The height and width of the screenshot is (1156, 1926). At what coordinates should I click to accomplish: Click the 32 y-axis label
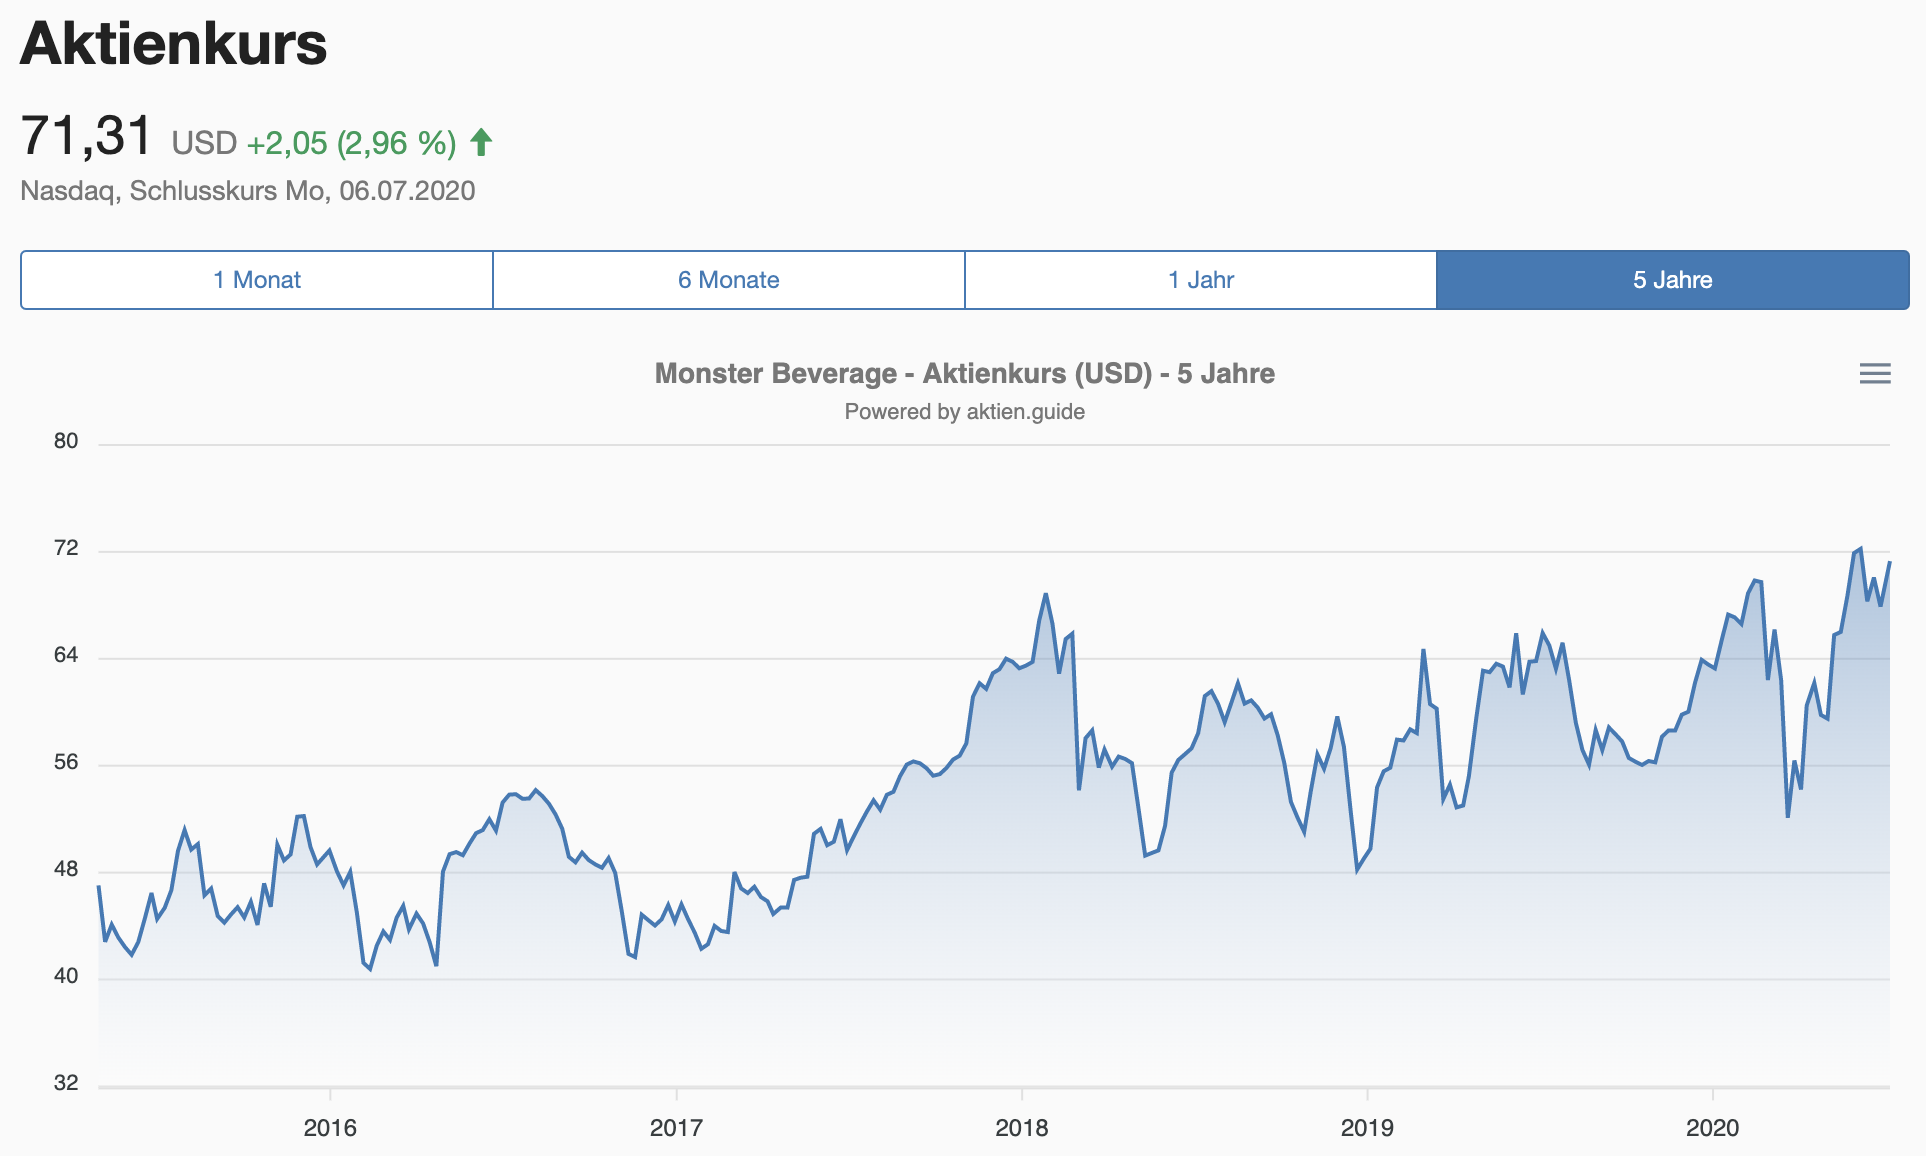pyautogui.click(x=66, y=1083)
